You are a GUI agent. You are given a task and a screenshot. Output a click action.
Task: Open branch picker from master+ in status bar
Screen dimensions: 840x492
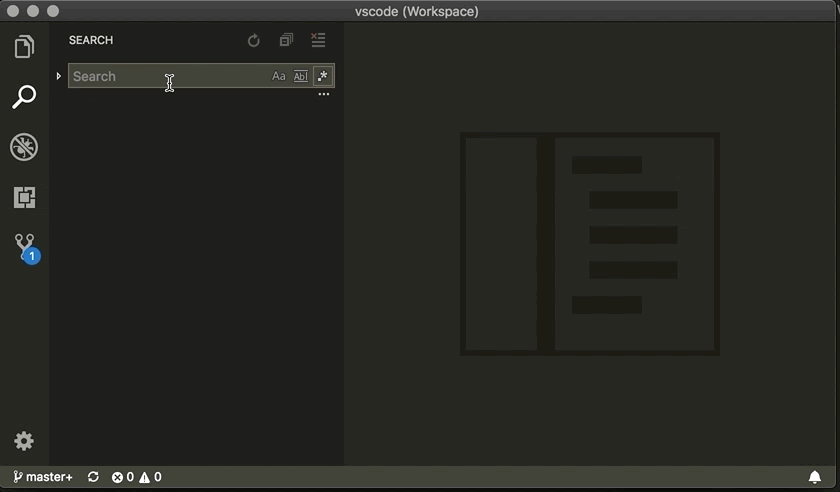click(43, 477)
